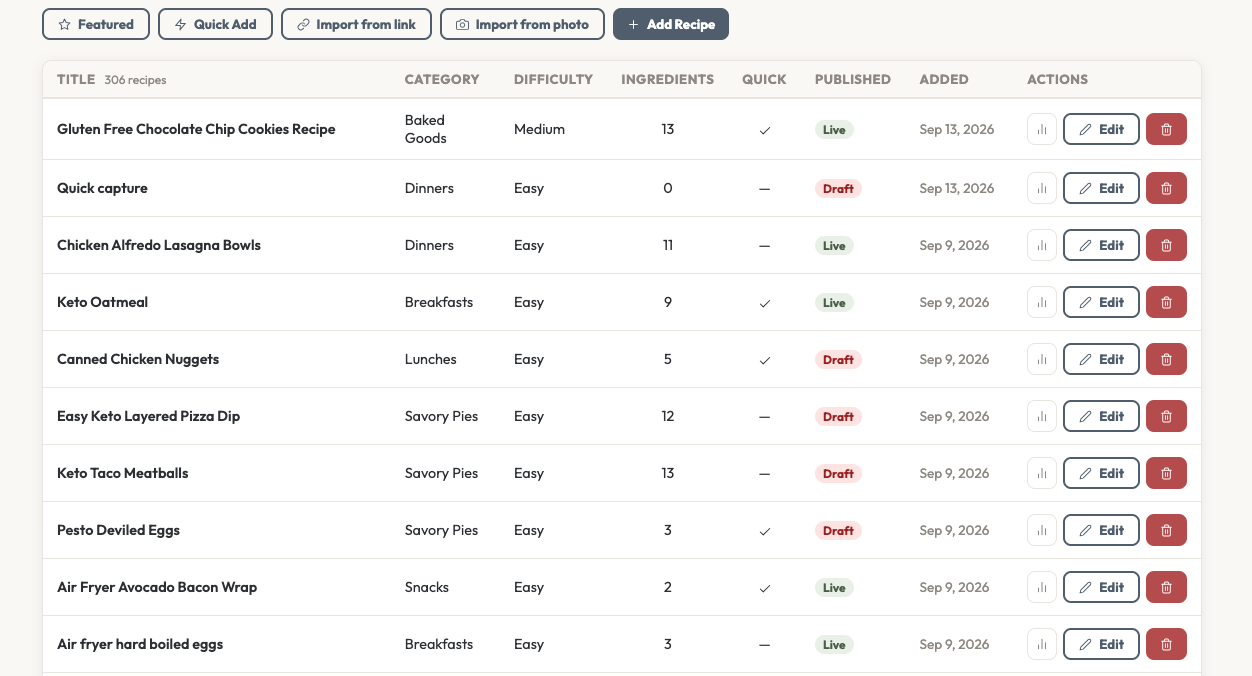Click the Lunches category cell
Viewport: 1252px width, 676px height.
(x=431, y=359)
